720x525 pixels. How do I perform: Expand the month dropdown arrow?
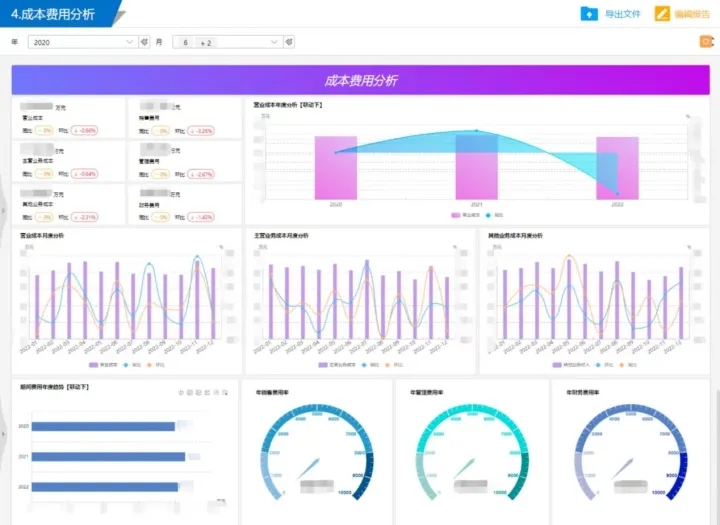[274, 42]
